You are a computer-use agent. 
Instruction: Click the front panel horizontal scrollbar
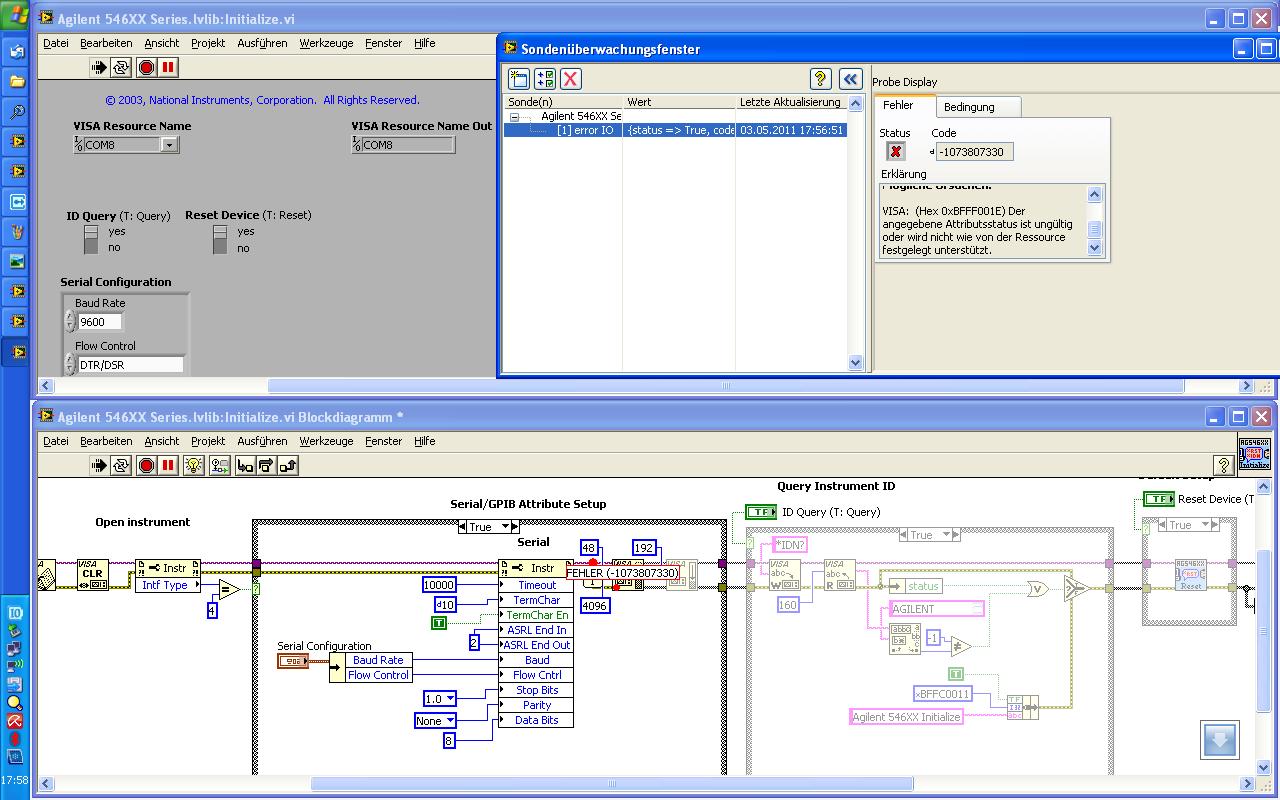point(726,386)
